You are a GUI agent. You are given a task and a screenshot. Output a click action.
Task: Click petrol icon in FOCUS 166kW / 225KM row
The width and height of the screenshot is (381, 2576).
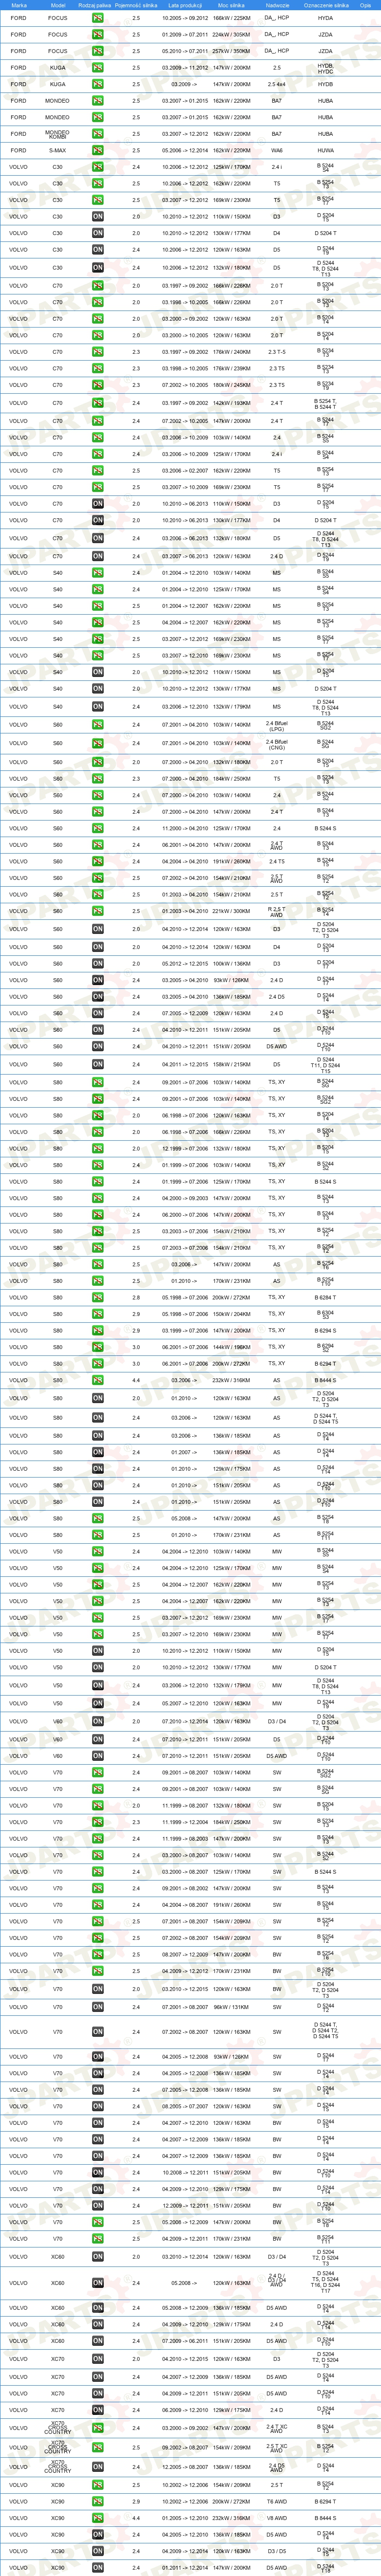97,18
